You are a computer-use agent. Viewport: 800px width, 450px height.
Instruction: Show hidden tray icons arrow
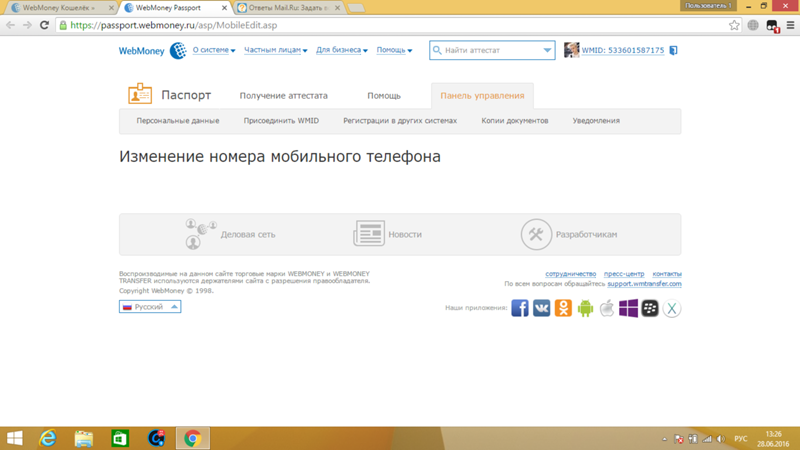pyautogui.click(x=664, y=439)
